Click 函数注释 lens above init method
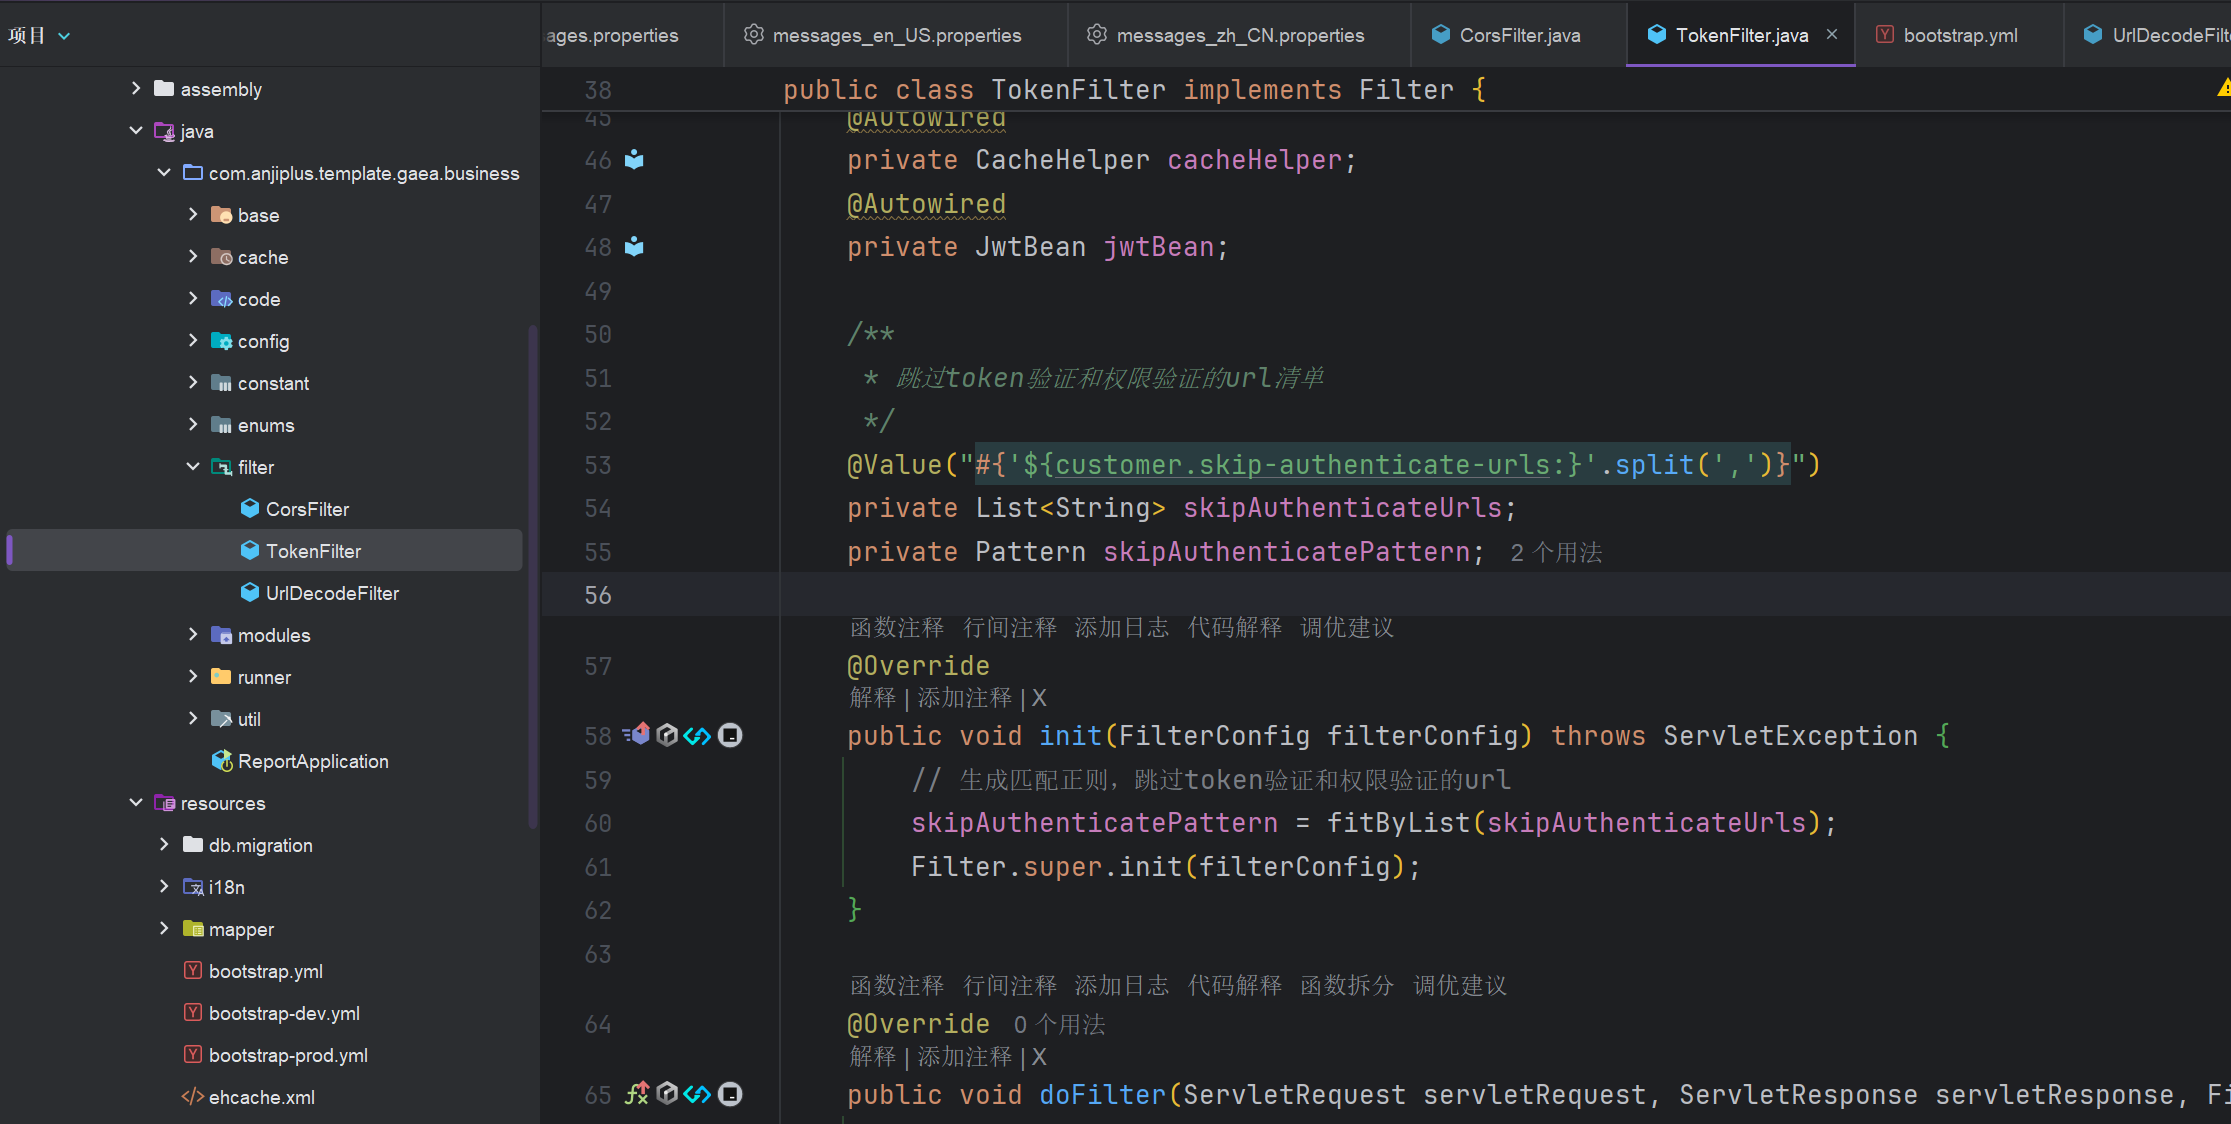This screenshot has height=1124, width=2231. click(x=897, y=628)
